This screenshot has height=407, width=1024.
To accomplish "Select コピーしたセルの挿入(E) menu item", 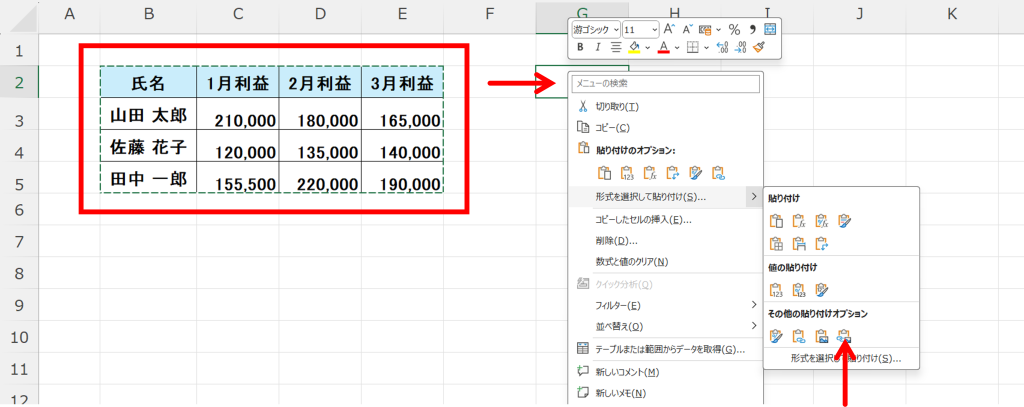I will pos(644,219).
